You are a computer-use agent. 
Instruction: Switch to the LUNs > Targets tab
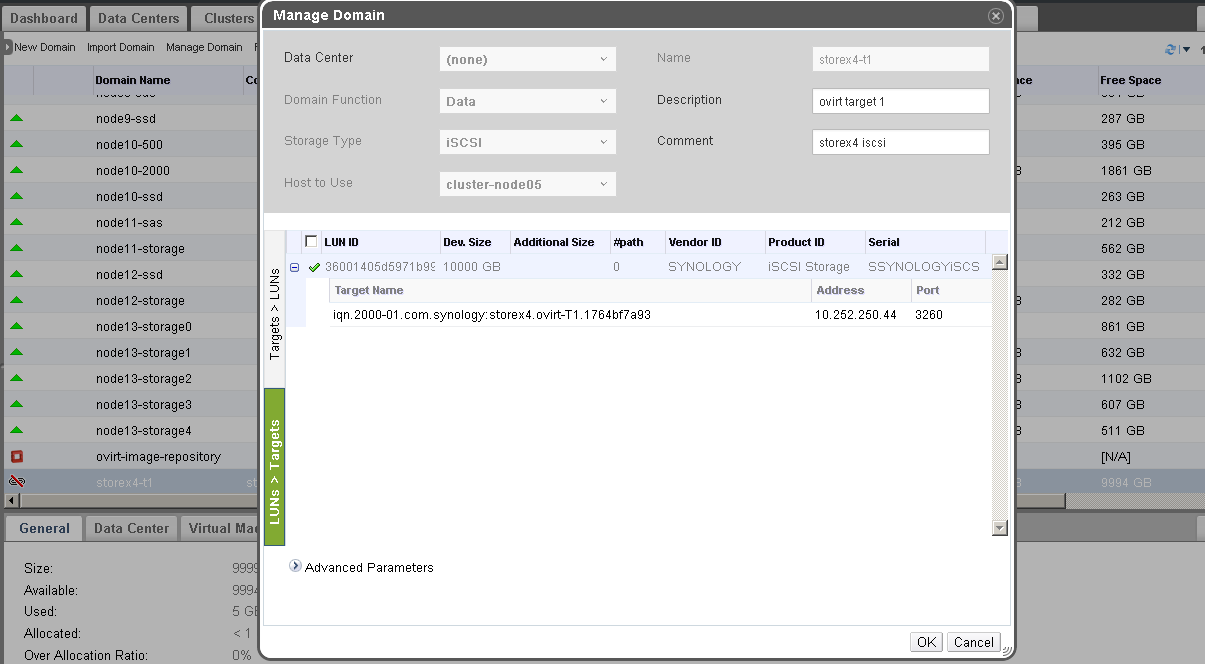[x=275, y=467]
